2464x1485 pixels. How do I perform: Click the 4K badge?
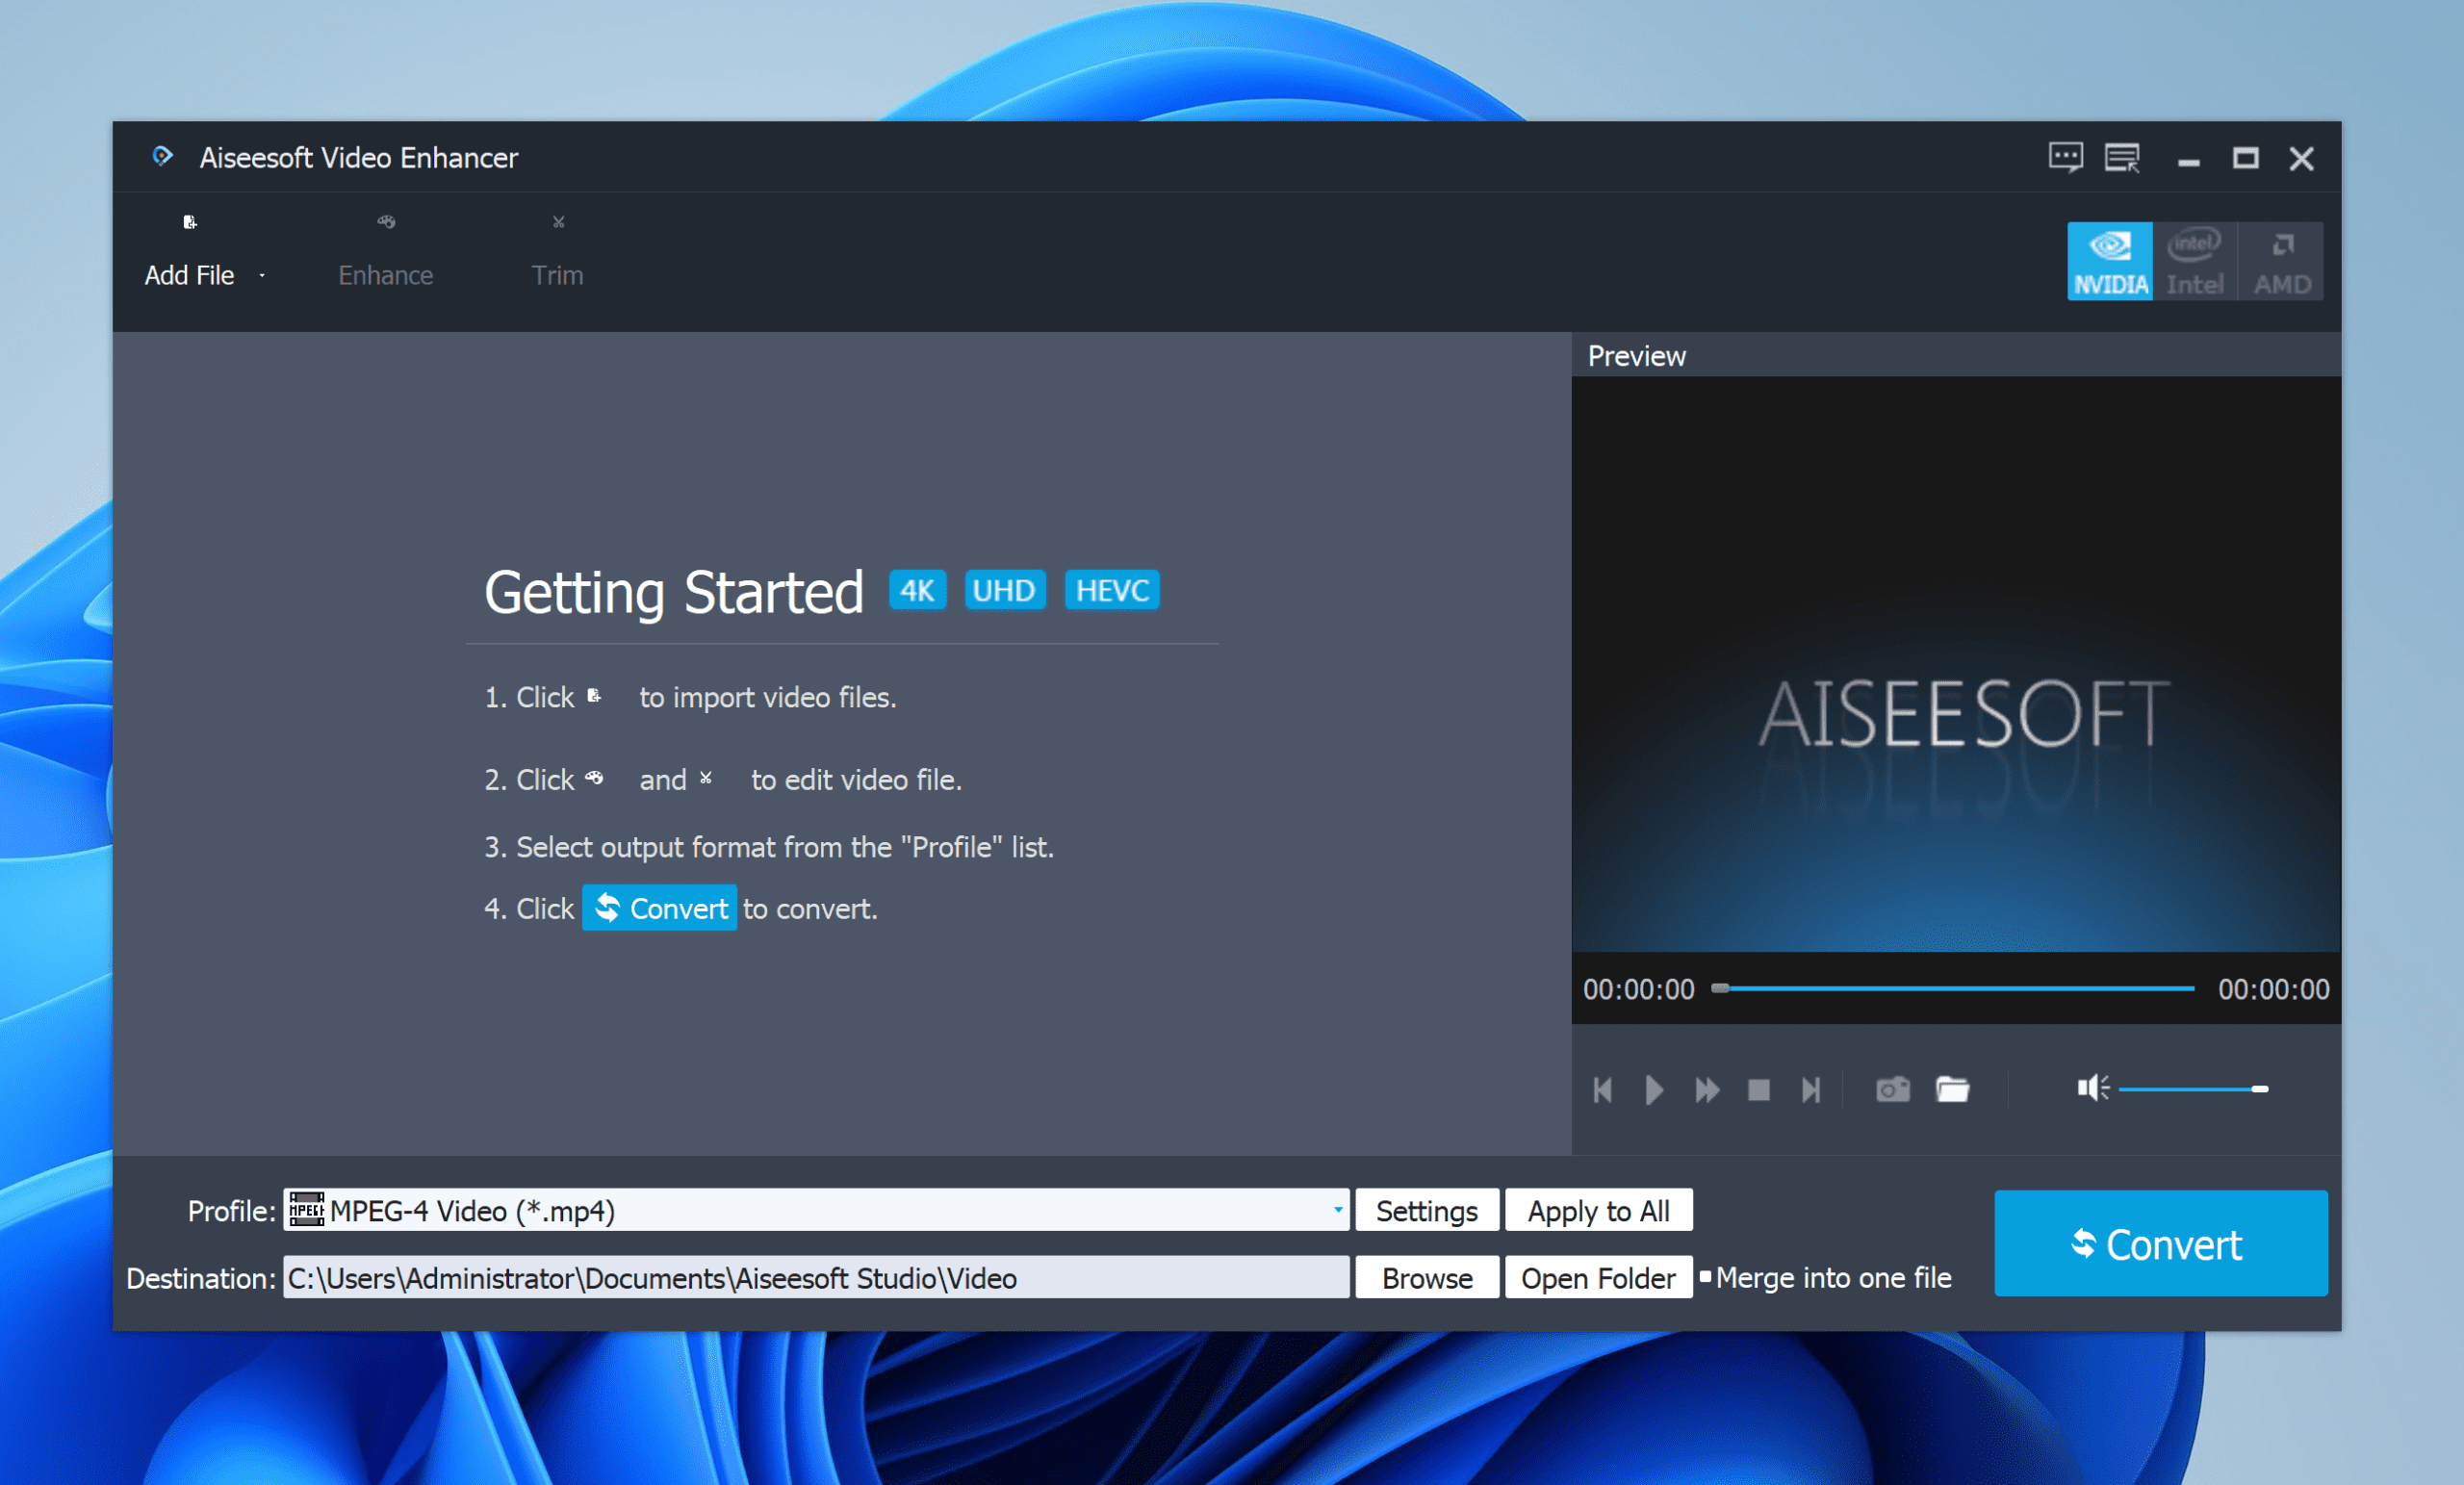(x=917, y=589)
